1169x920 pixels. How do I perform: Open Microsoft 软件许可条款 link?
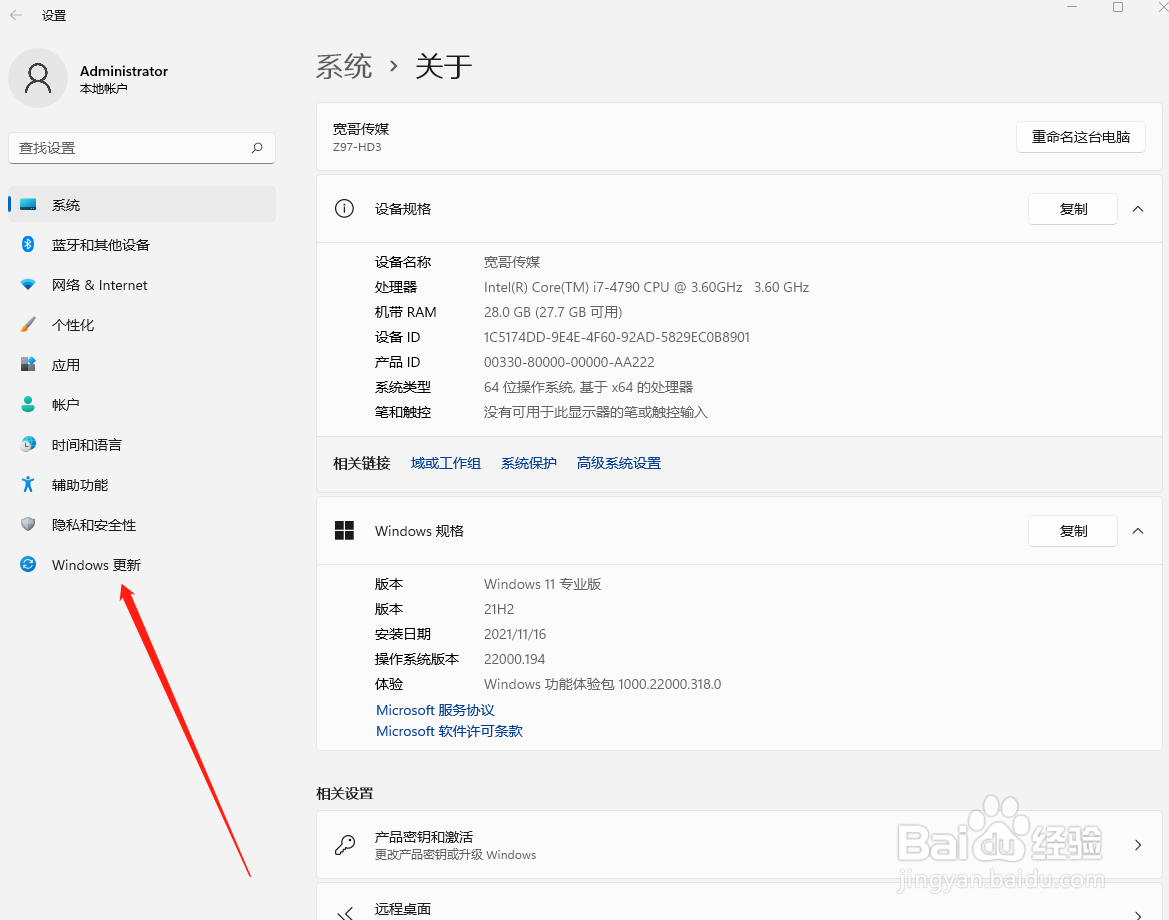point(450,731)
